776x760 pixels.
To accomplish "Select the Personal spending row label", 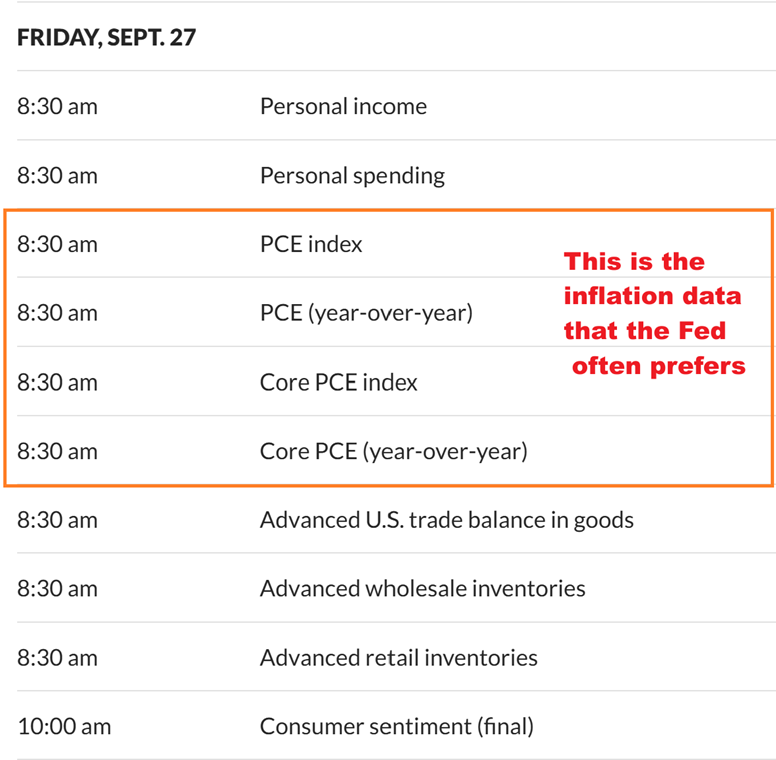I will click(352, 176).
